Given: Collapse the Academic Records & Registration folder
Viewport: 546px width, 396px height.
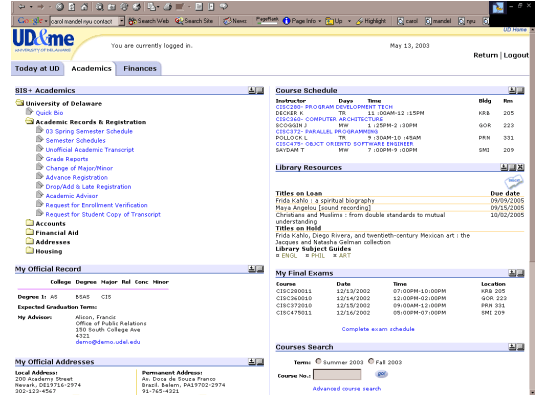Looking at the screenshot, I should (30, 121).
